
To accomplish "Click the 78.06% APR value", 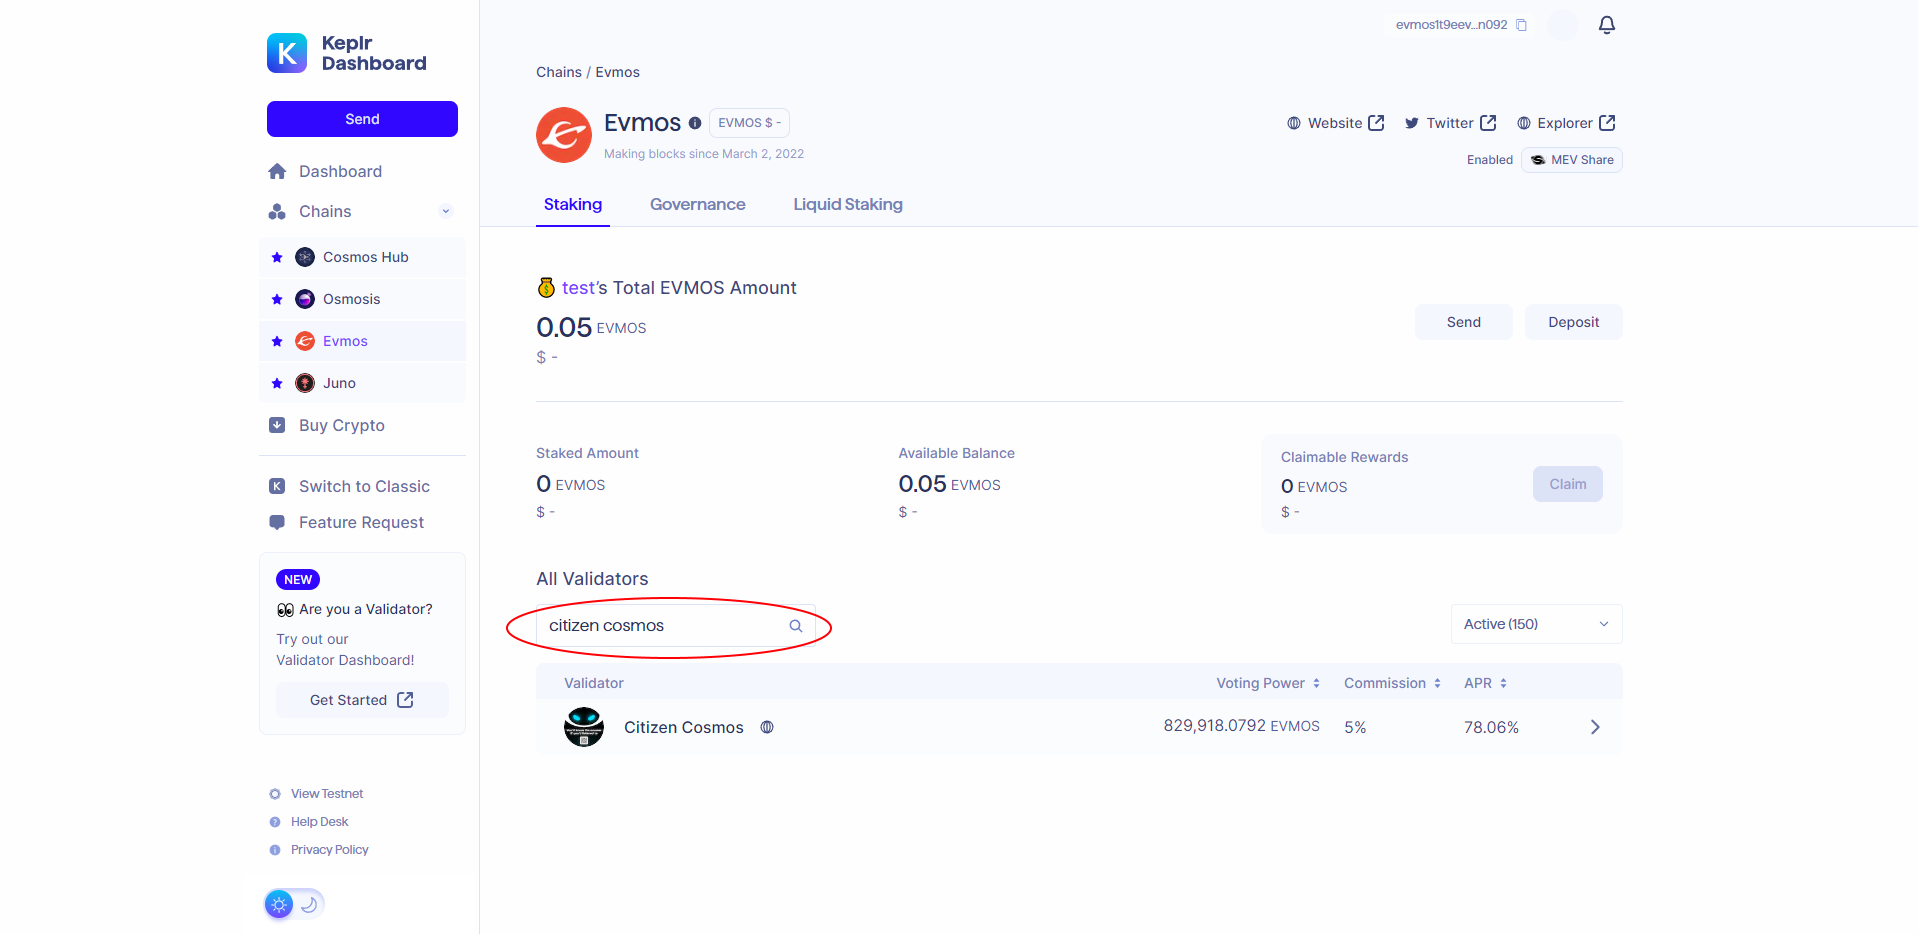I will pos(1491,727).
